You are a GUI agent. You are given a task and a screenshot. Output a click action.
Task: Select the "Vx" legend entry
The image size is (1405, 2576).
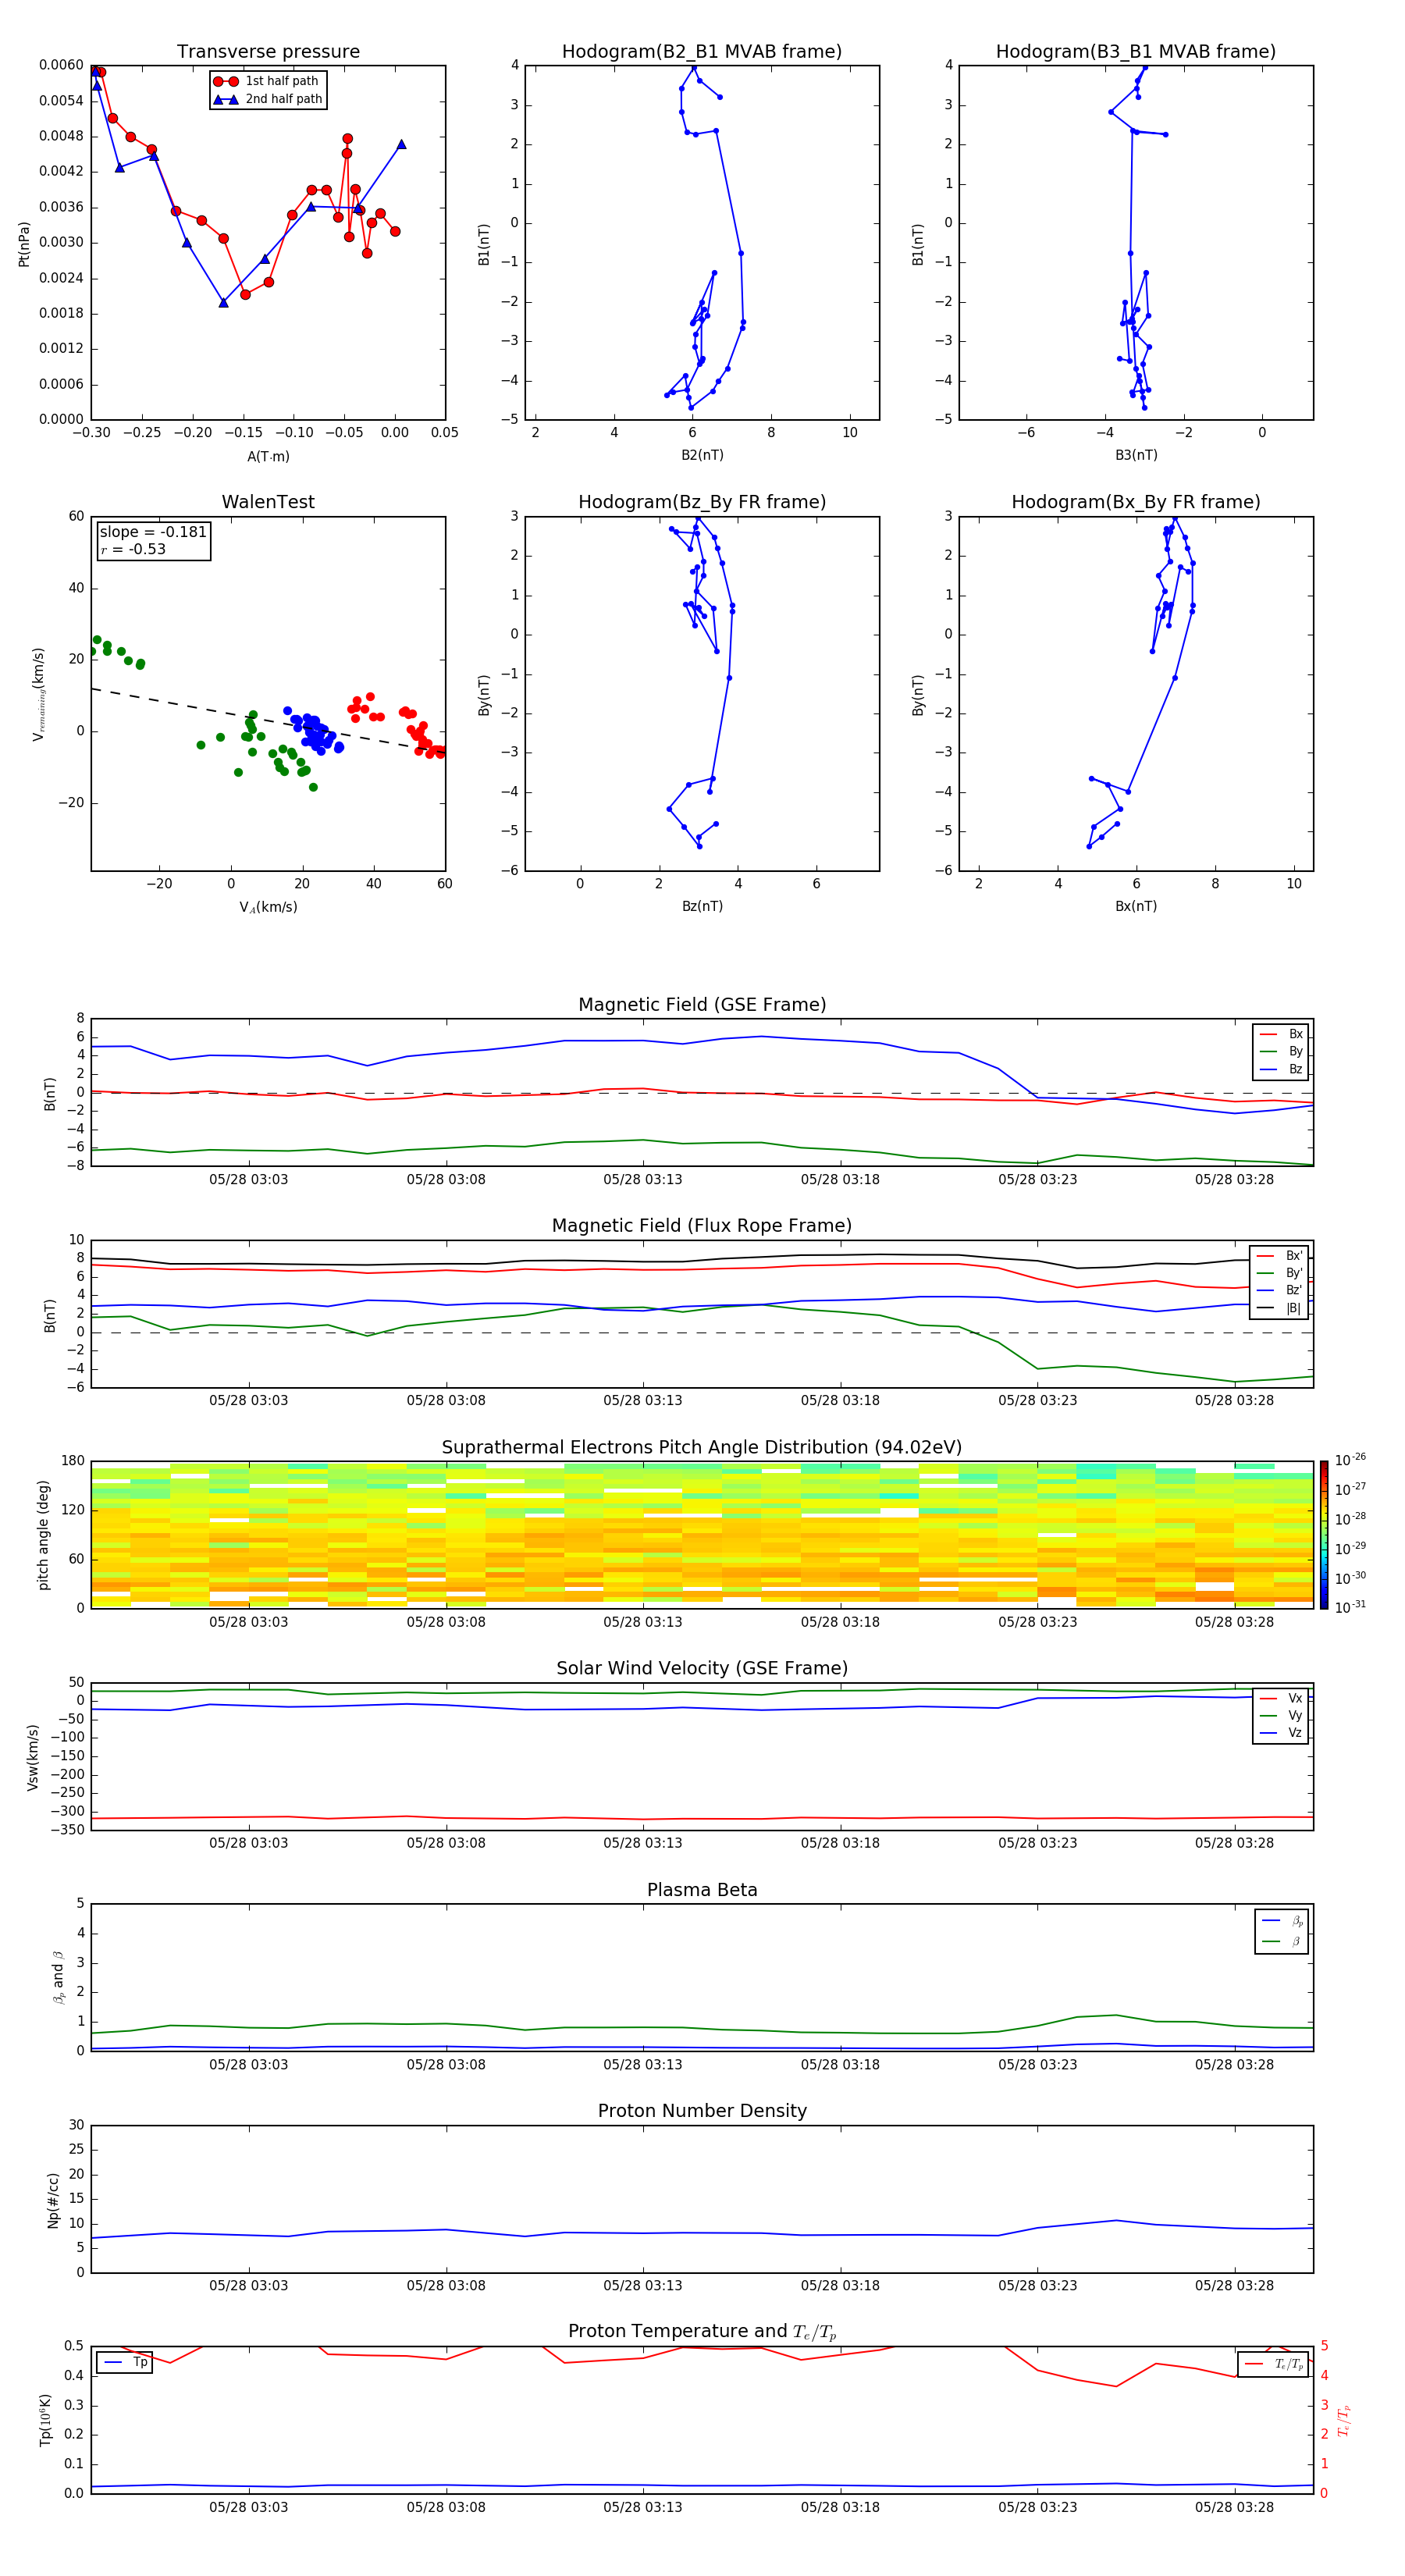[x=1281, y=1698]
